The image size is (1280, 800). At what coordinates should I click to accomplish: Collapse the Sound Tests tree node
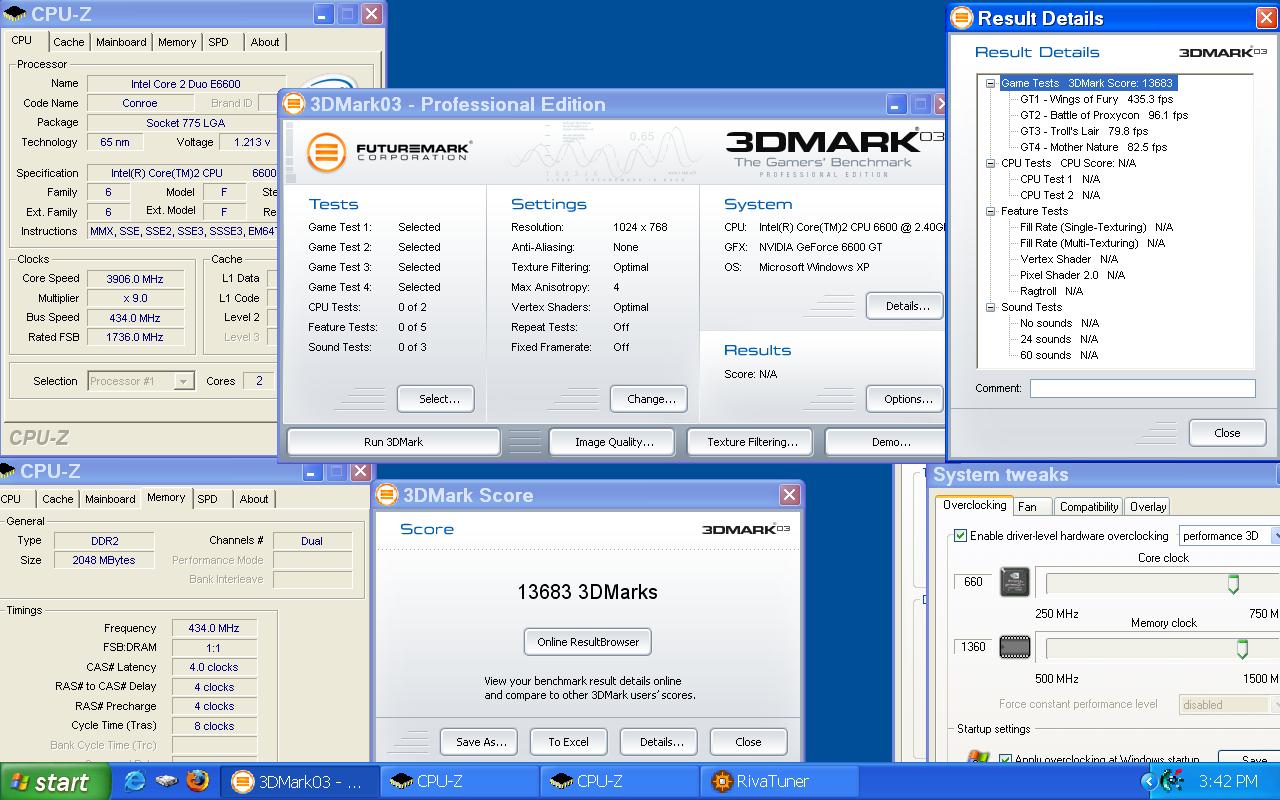991,307
